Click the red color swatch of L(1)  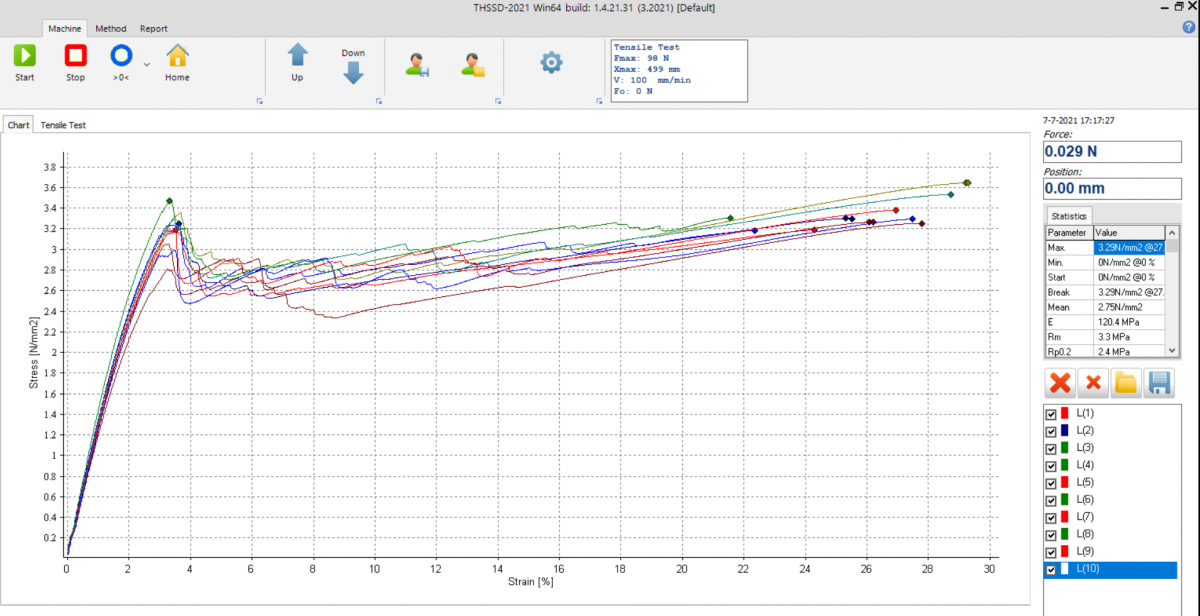[1065, 414]
